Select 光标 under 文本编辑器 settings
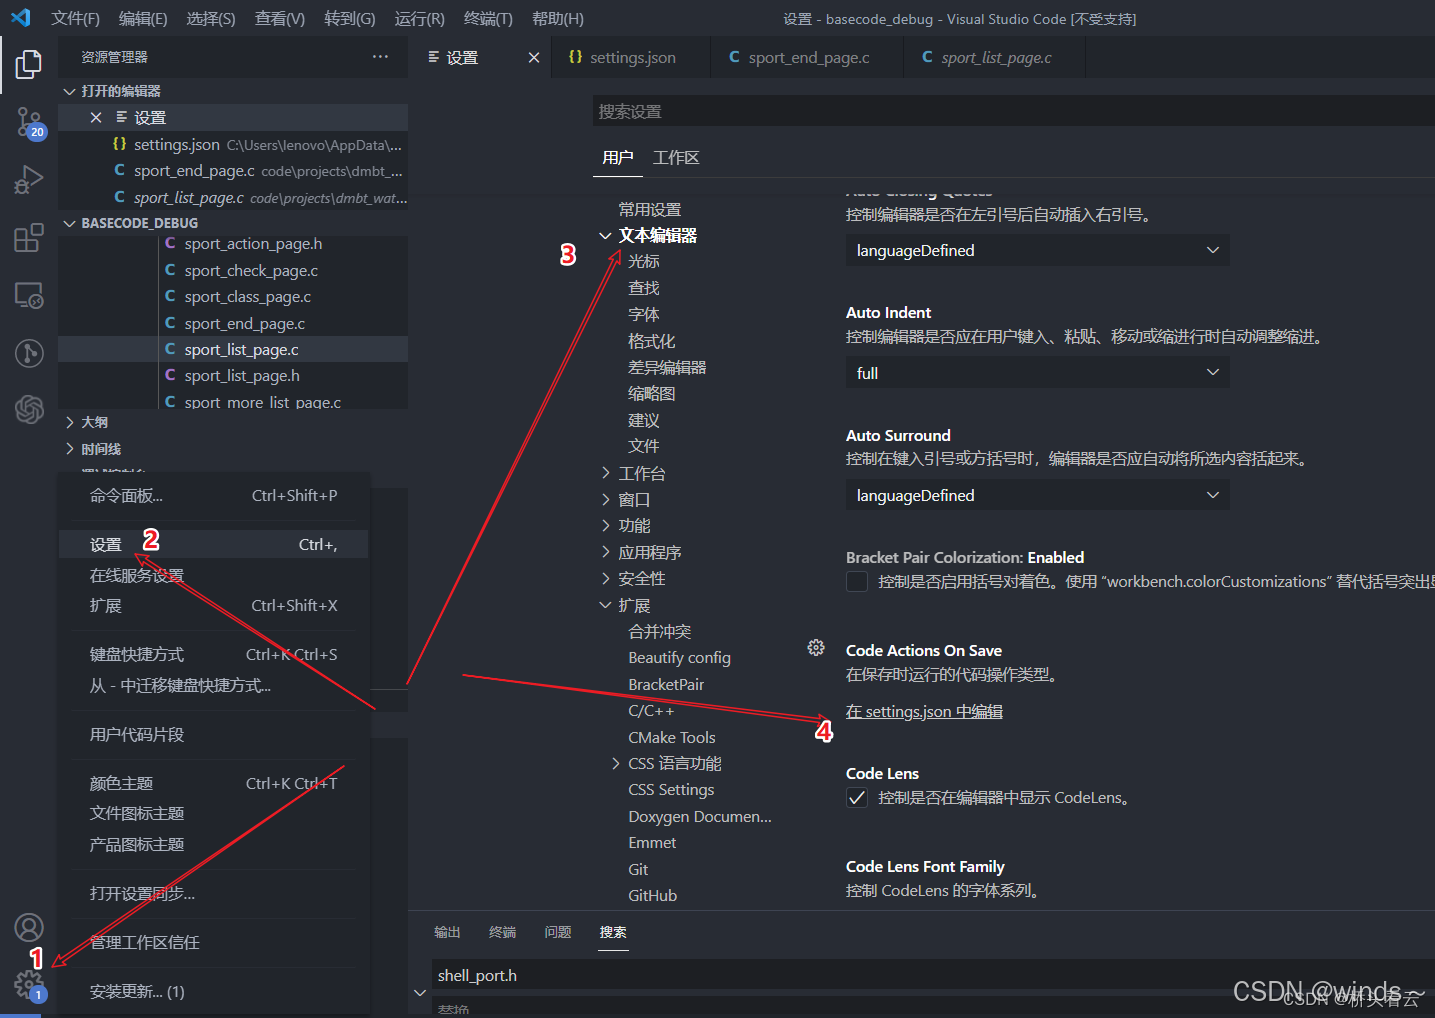Viewport: 1435px width, 1018px height. pyautogui.click(x=643, y=262)
